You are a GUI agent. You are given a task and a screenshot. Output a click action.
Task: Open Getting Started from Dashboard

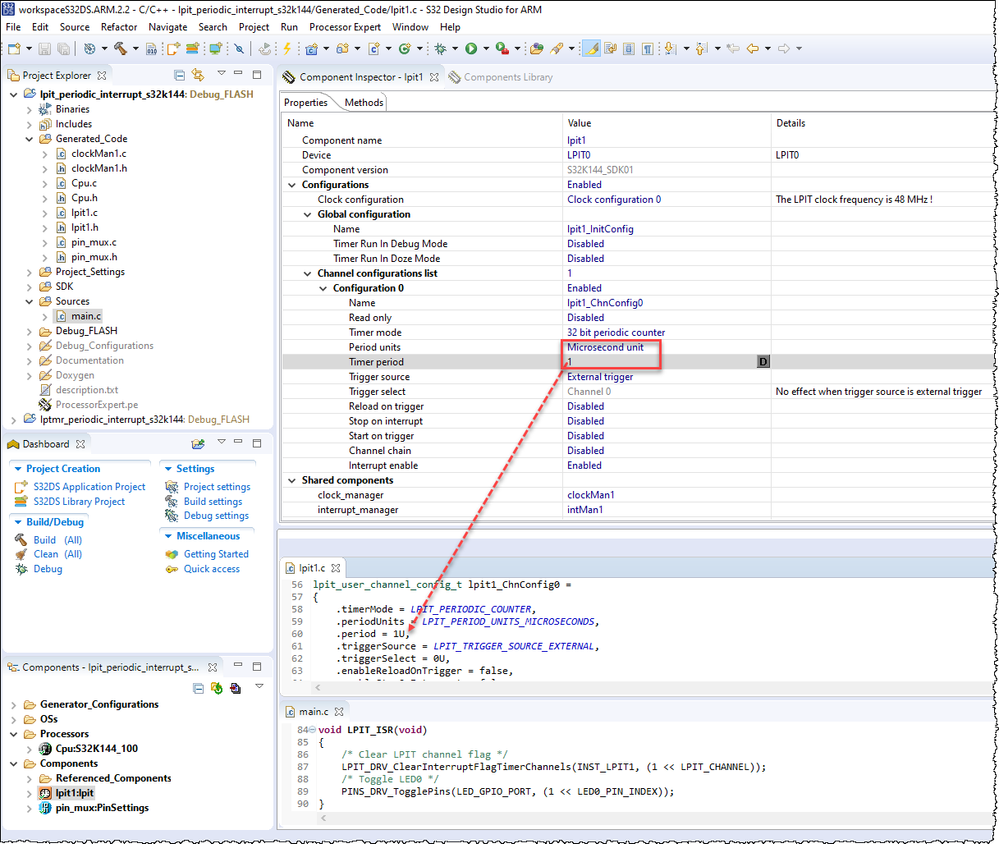[215, 554]
